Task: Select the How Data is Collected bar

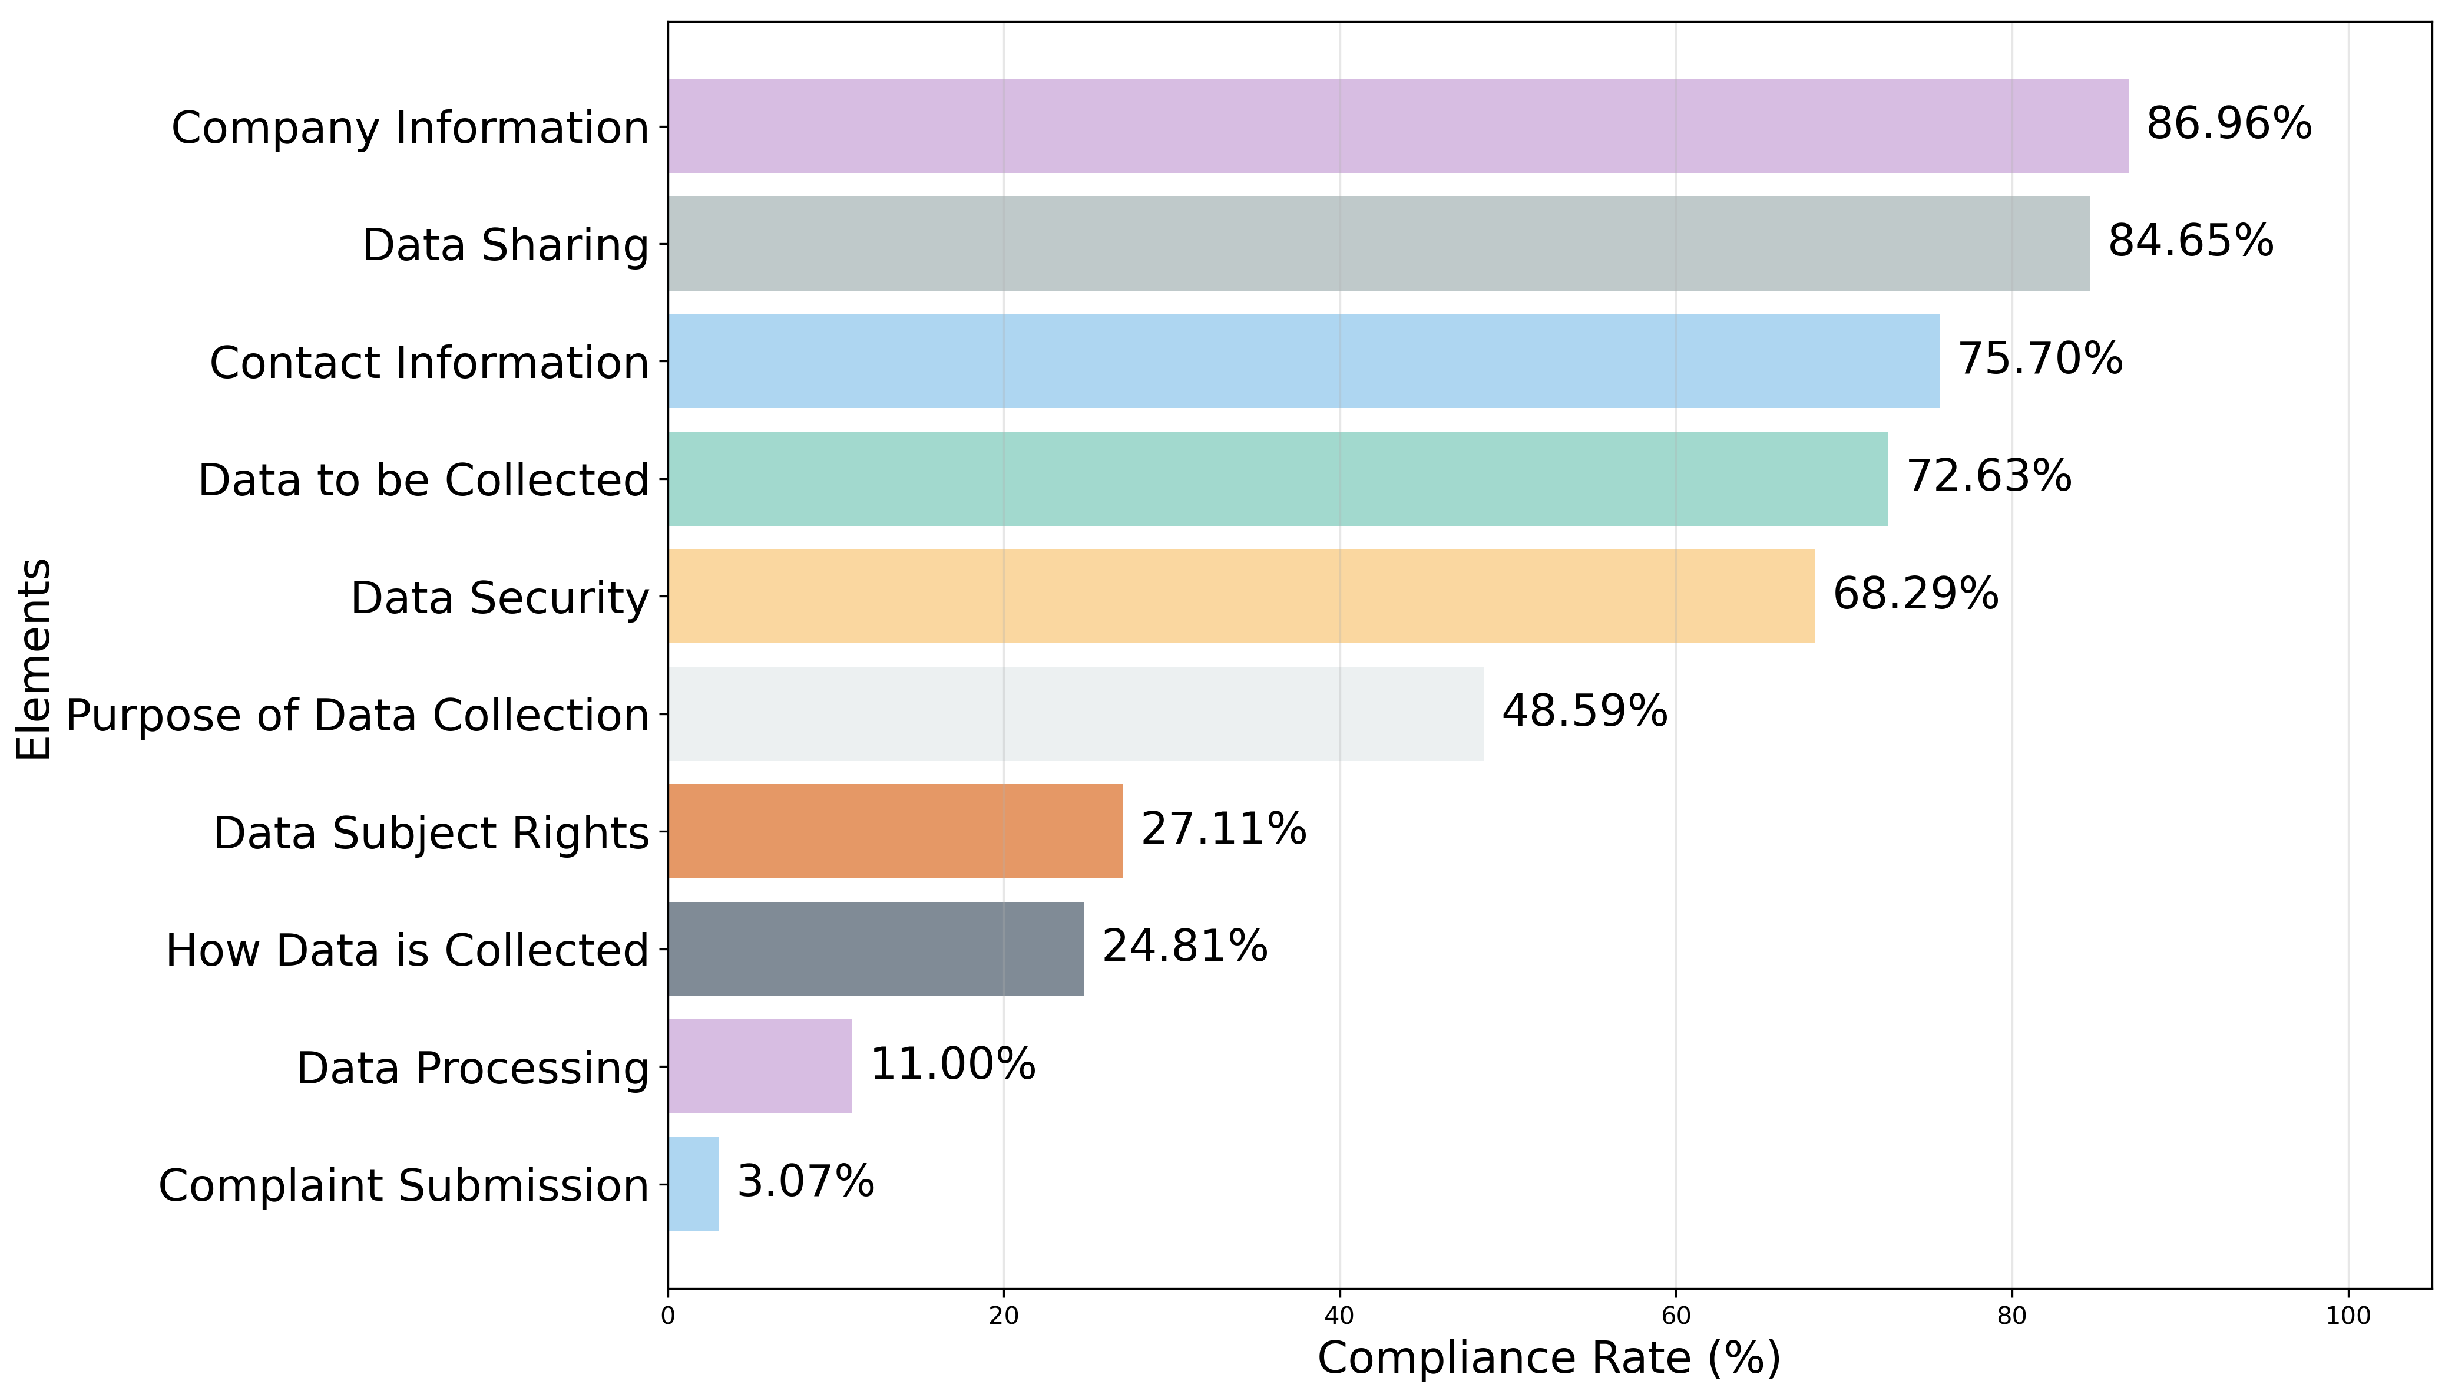Action: tap(876, 949)
